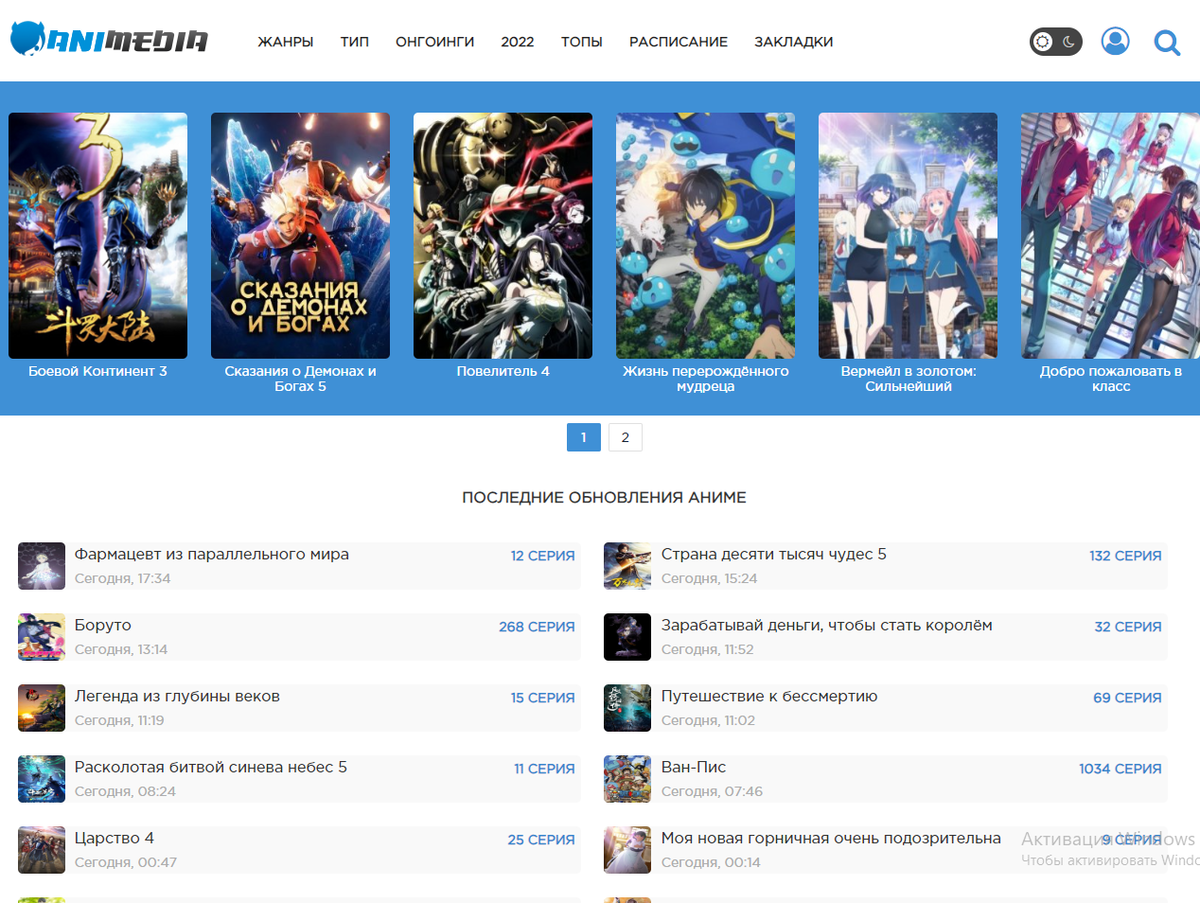Click Жизнь перерождённого мудреца title
This screenshot has width=1200, height=903.
tap(706, 379)
